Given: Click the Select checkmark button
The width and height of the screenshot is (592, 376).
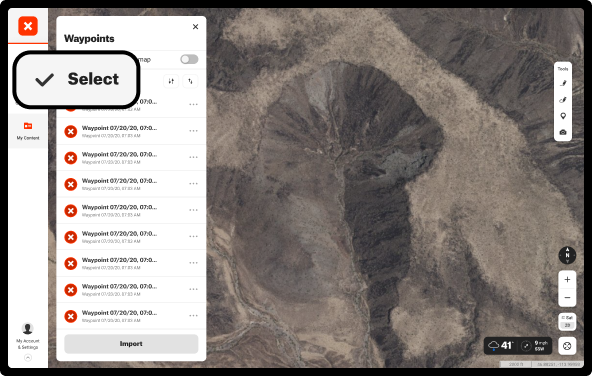Looking at the screenshot, I should pyautogui.click(x=77, y=79).
